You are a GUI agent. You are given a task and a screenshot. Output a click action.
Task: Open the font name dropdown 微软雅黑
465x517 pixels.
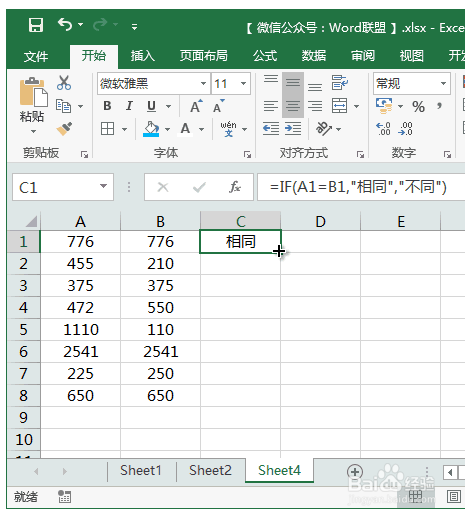point(203,83)
